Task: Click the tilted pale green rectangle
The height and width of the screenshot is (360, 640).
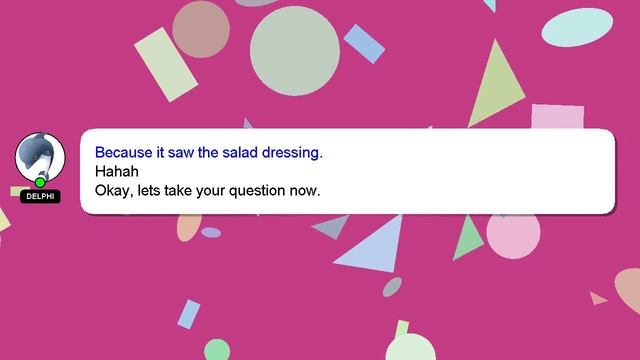Action: (166, 64)
